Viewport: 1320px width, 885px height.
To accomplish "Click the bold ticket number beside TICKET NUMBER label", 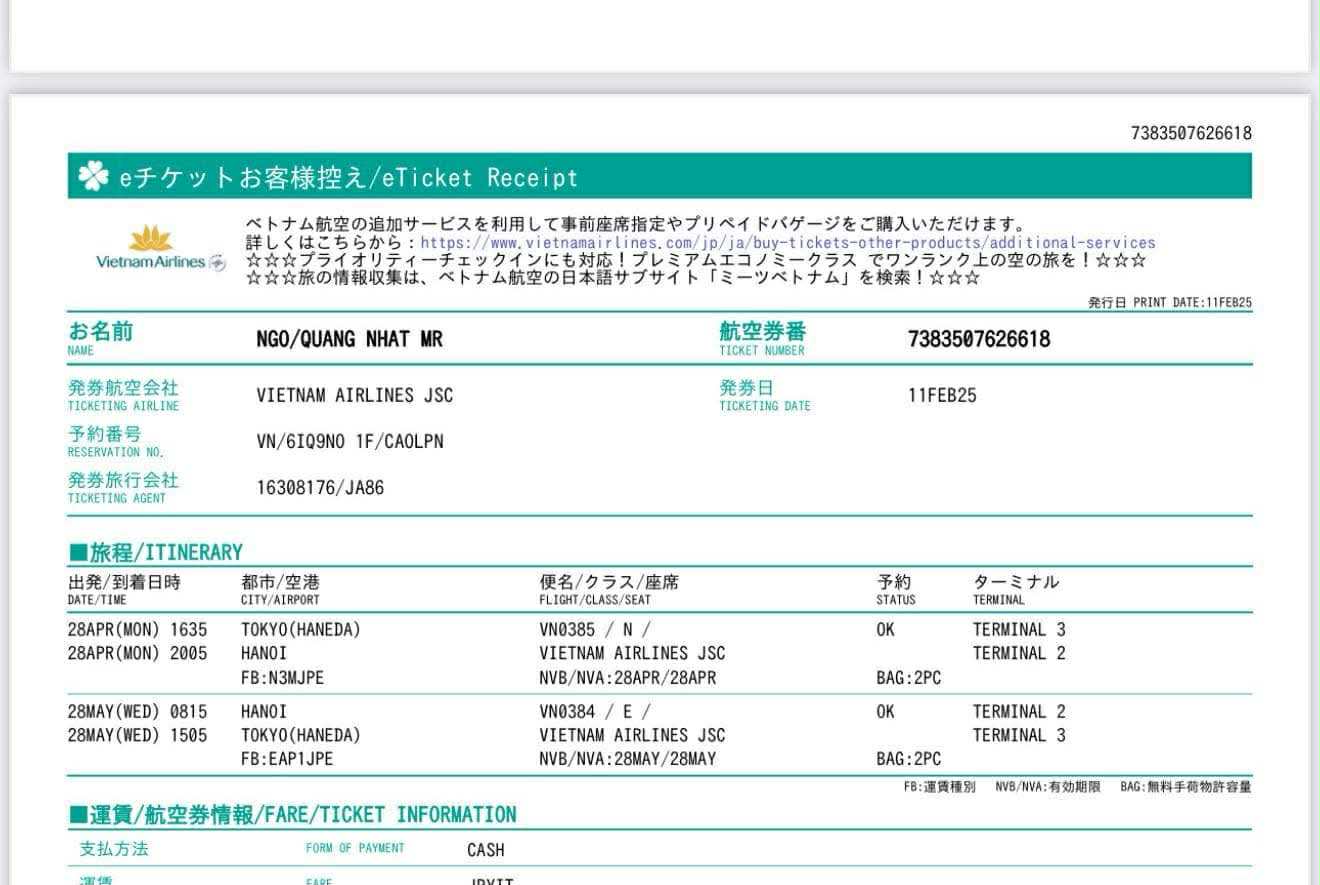I will tap(978, 339).
